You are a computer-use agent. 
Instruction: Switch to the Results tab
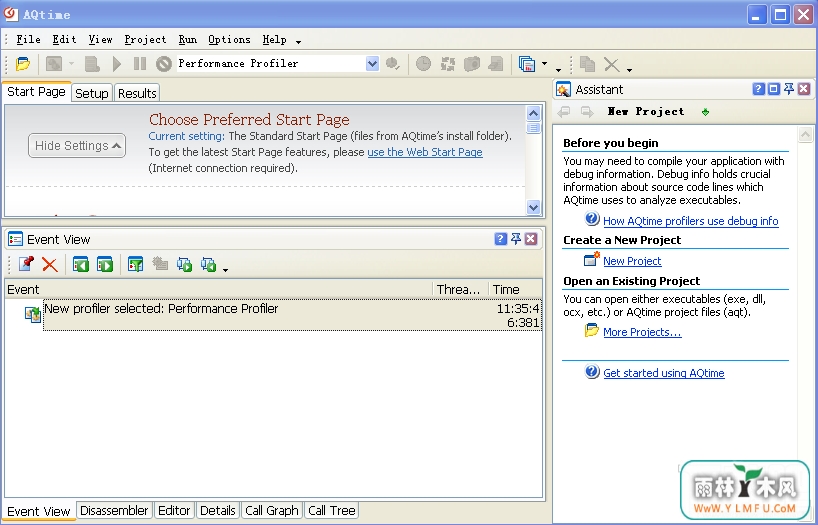[x=137, y=93]
